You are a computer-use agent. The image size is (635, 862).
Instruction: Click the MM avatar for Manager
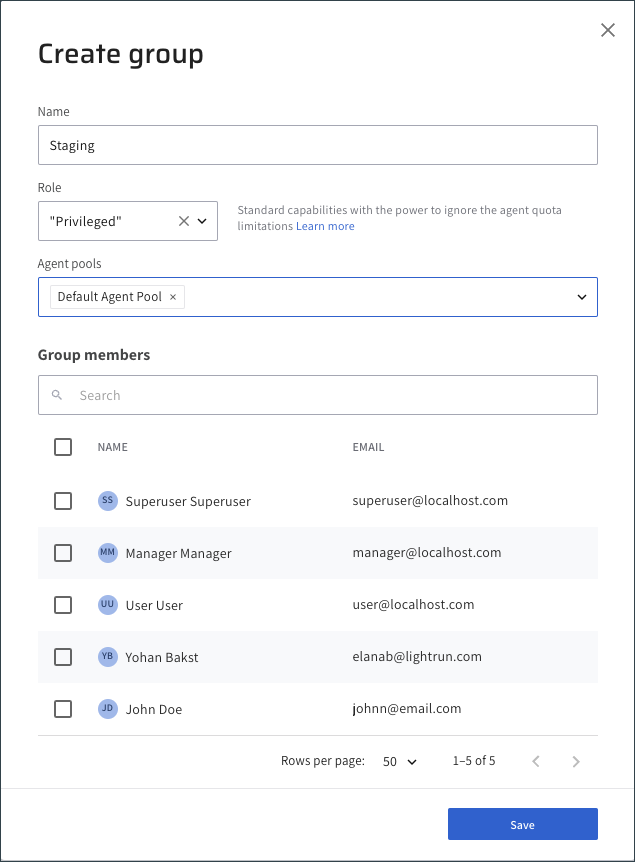click(x=107, y=553)
